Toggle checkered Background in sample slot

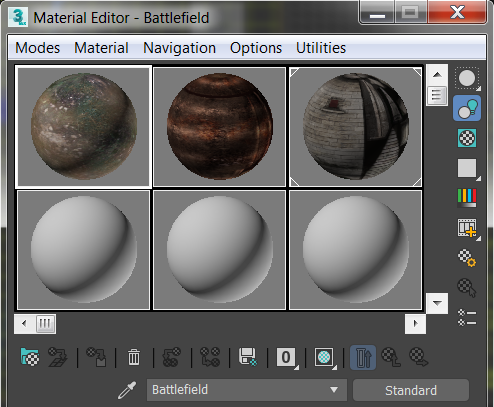pos(467,138)
